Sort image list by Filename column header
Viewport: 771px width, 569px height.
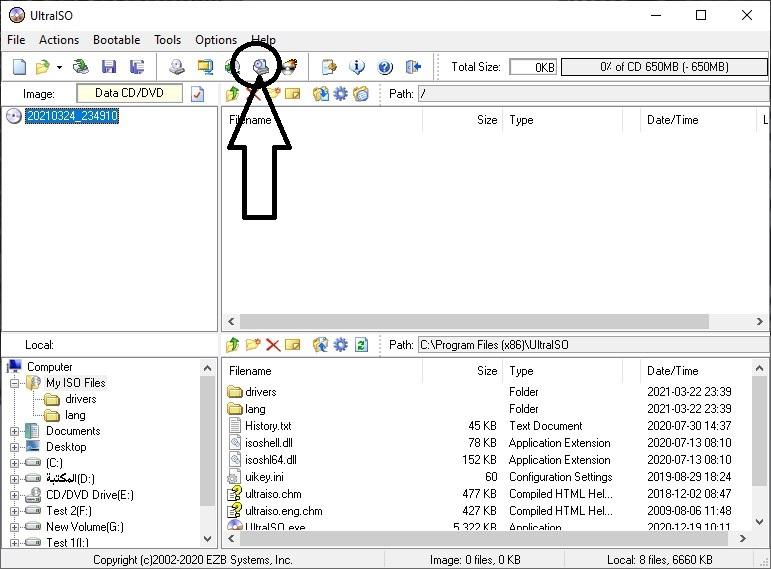tap(323, 120)
